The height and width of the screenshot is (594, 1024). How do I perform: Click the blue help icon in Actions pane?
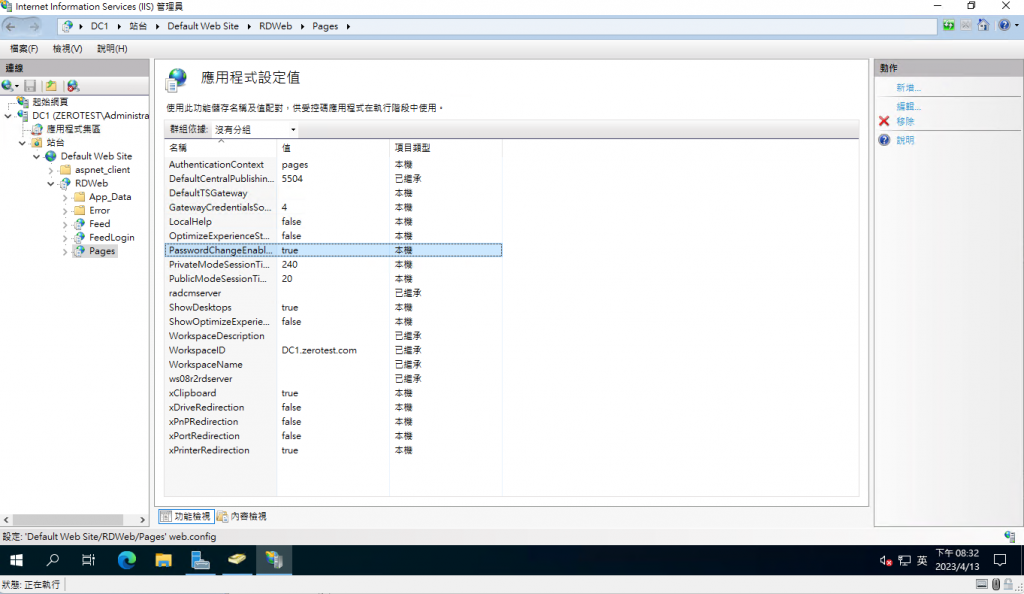pyautogui.click(x=884, y=140)
